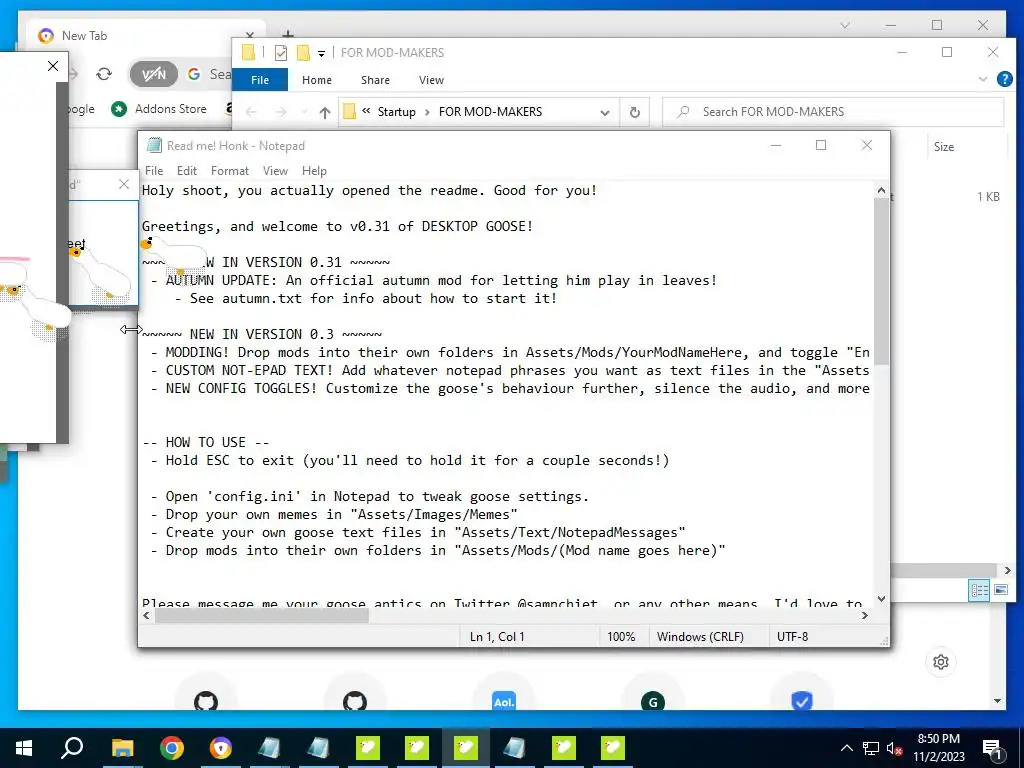Open the Windows Start menu
The height and width of the screenshot is (768, 1024).
click(24, 748)
